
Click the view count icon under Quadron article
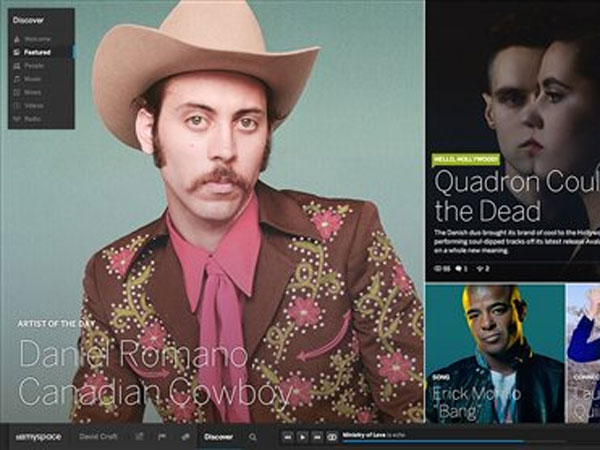tap(439, 269)
